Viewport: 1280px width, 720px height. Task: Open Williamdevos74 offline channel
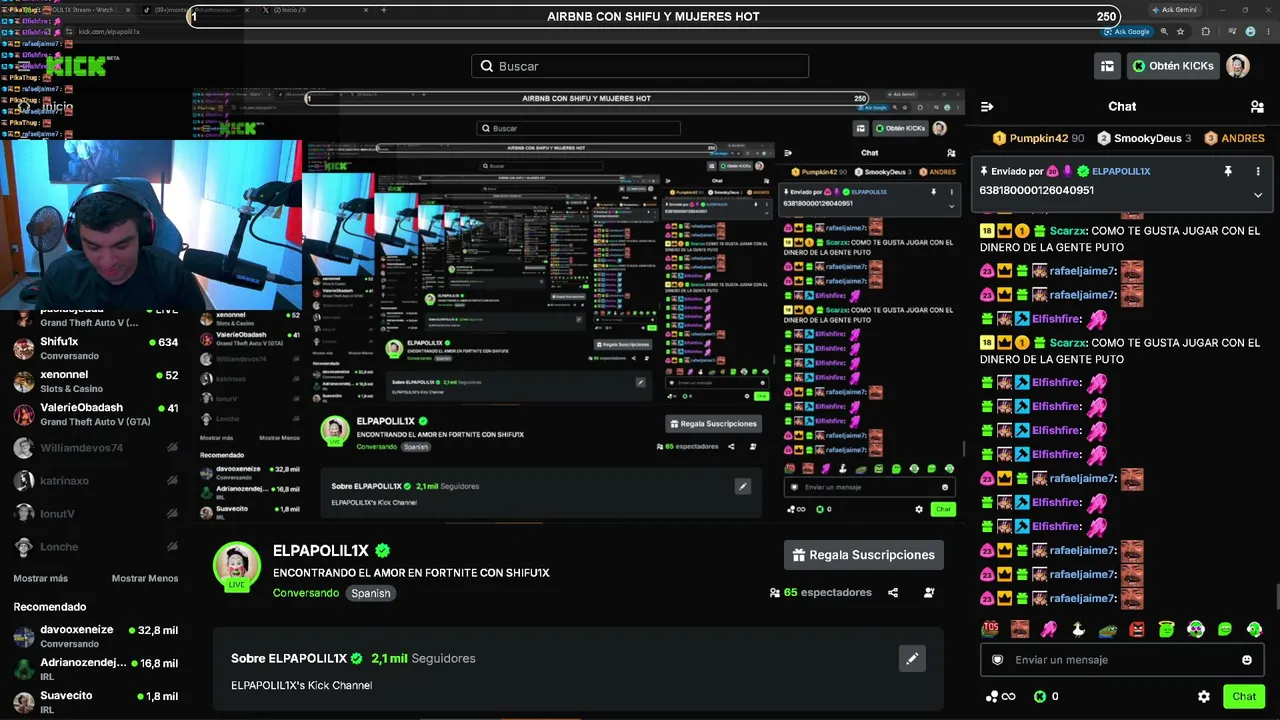(x=96, y=448)
